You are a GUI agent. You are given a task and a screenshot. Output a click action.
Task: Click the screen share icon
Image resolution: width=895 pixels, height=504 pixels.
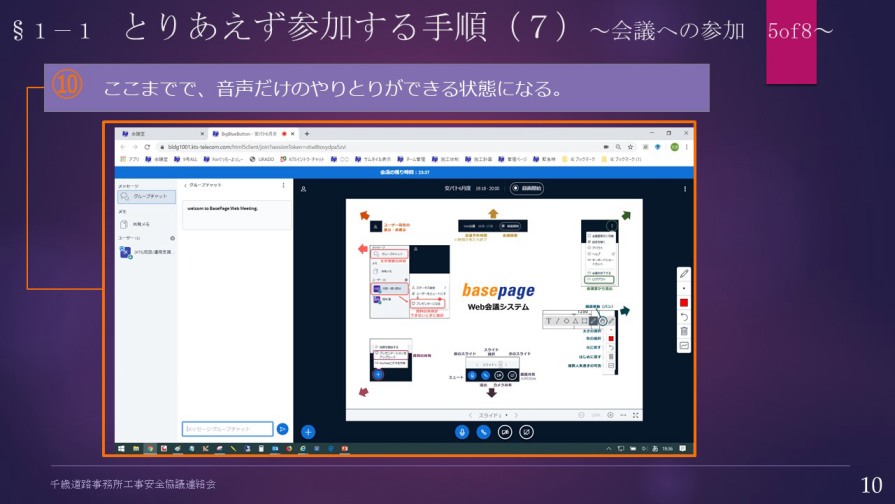(527, 432)
